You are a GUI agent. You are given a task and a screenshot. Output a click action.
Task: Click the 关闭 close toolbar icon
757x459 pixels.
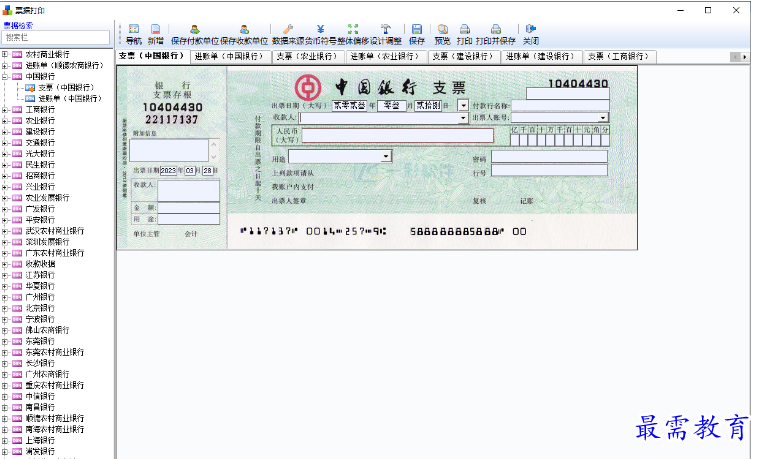coord(531,29)
